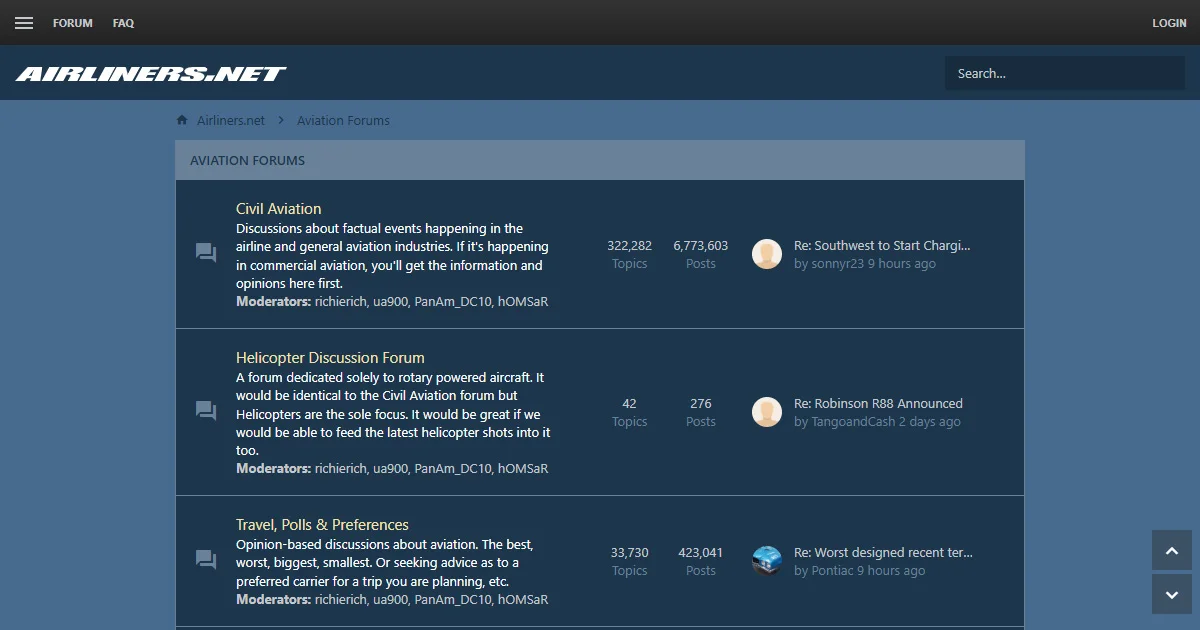Click the home icon in breadcrumbs

click(x=182, y=120)
